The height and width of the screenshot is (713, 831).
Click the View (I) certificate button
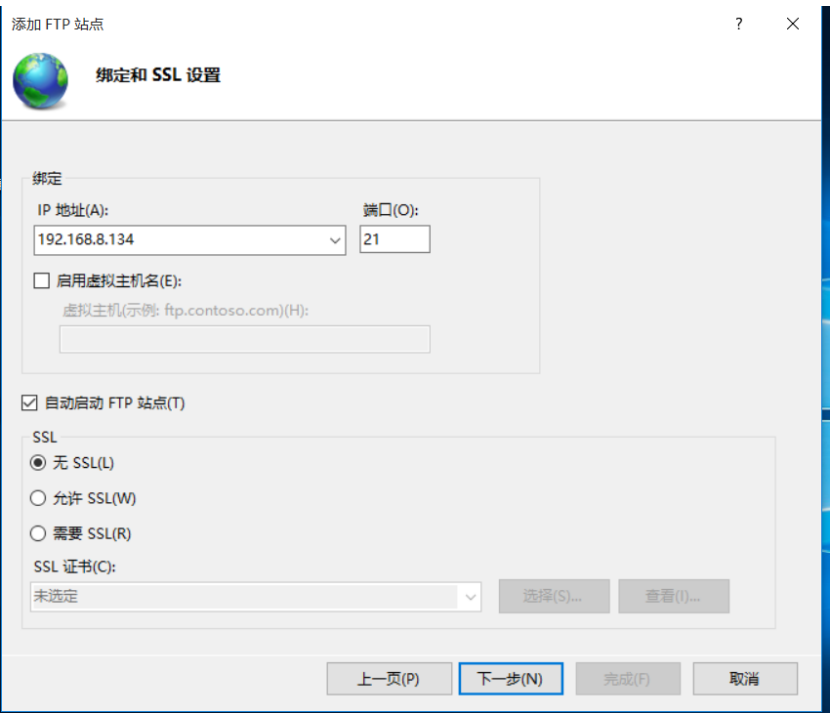[674, 596]
